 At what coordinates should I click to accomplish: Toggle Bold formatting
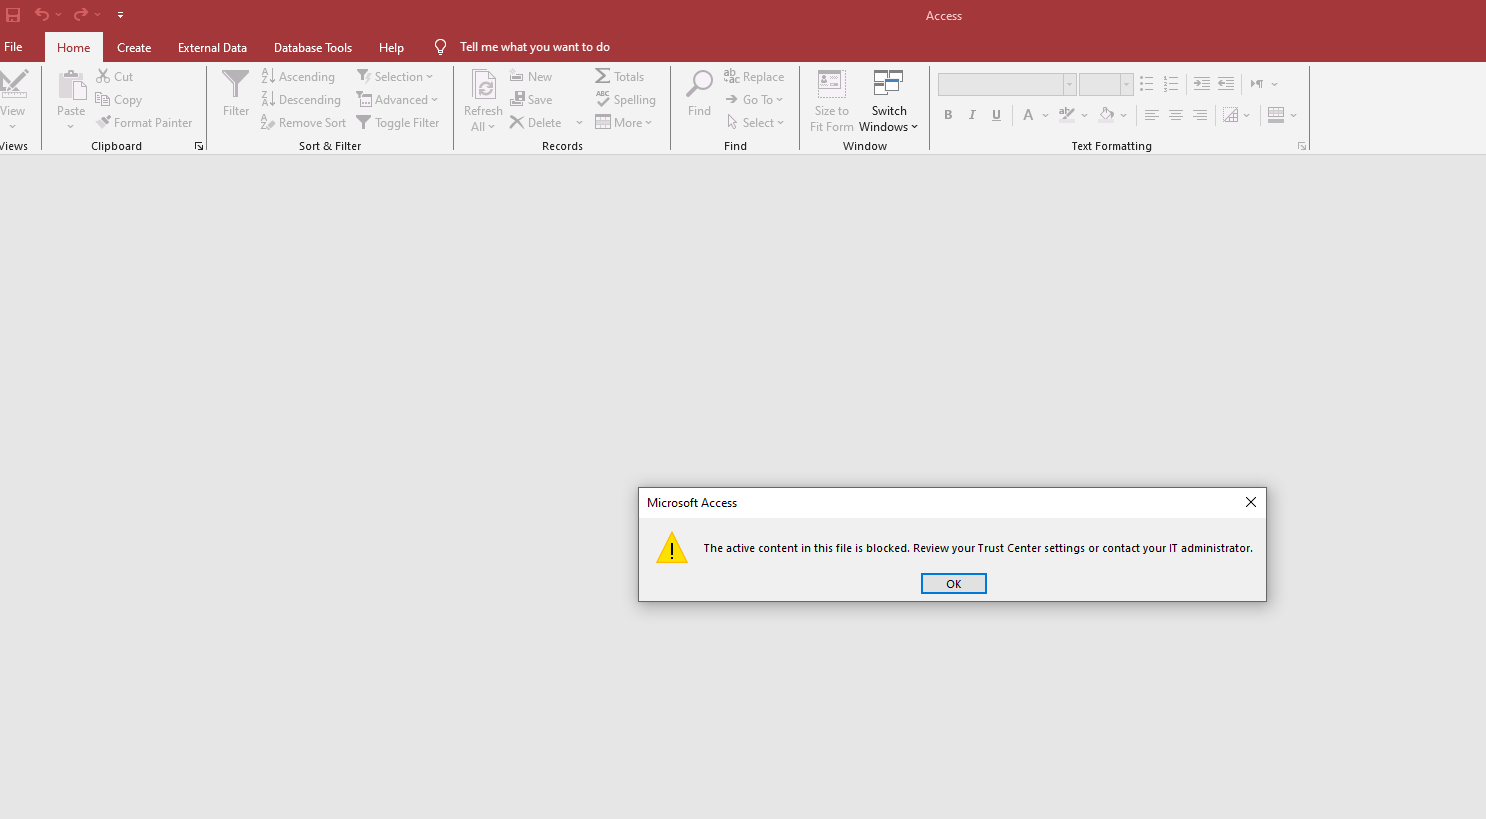[x=948, y=115]
